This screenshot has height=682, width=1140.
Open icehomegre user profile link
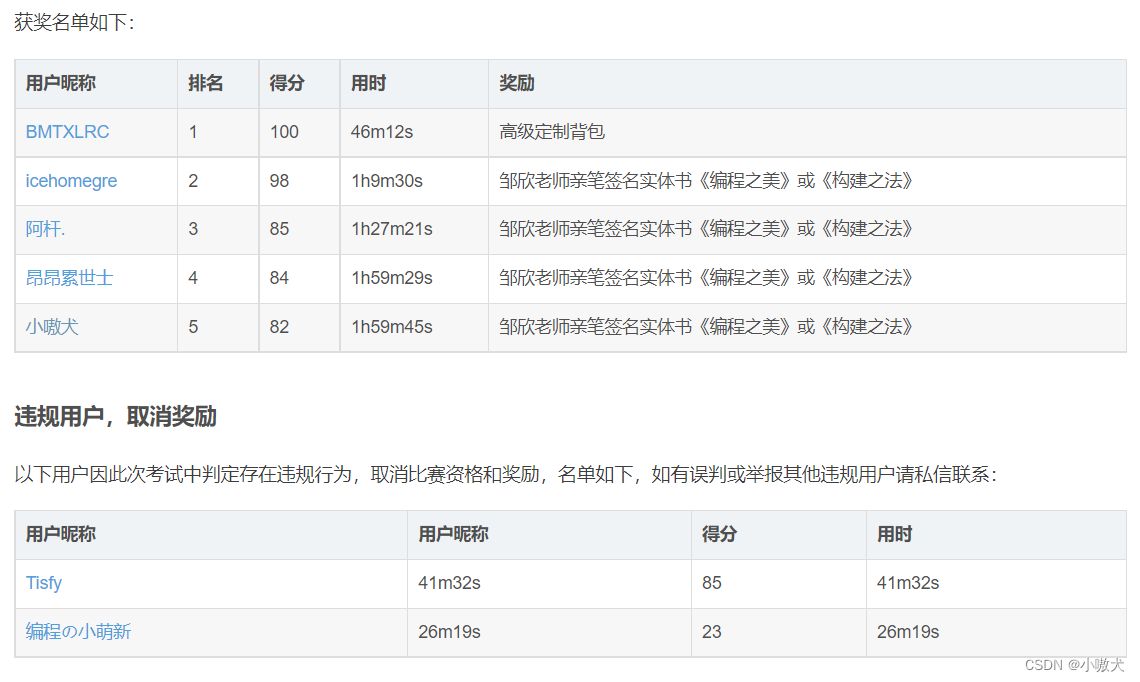(x=71, y=180)
